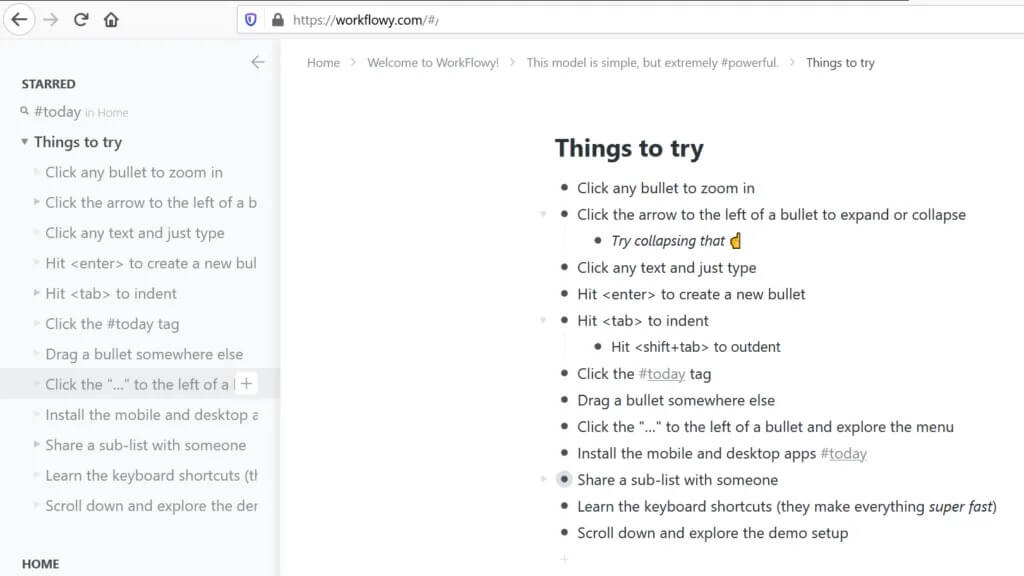1024x576 pixels.
Task: Expand the 'Share a sub-list with someone' bullet
Action: tap(543, 480)
